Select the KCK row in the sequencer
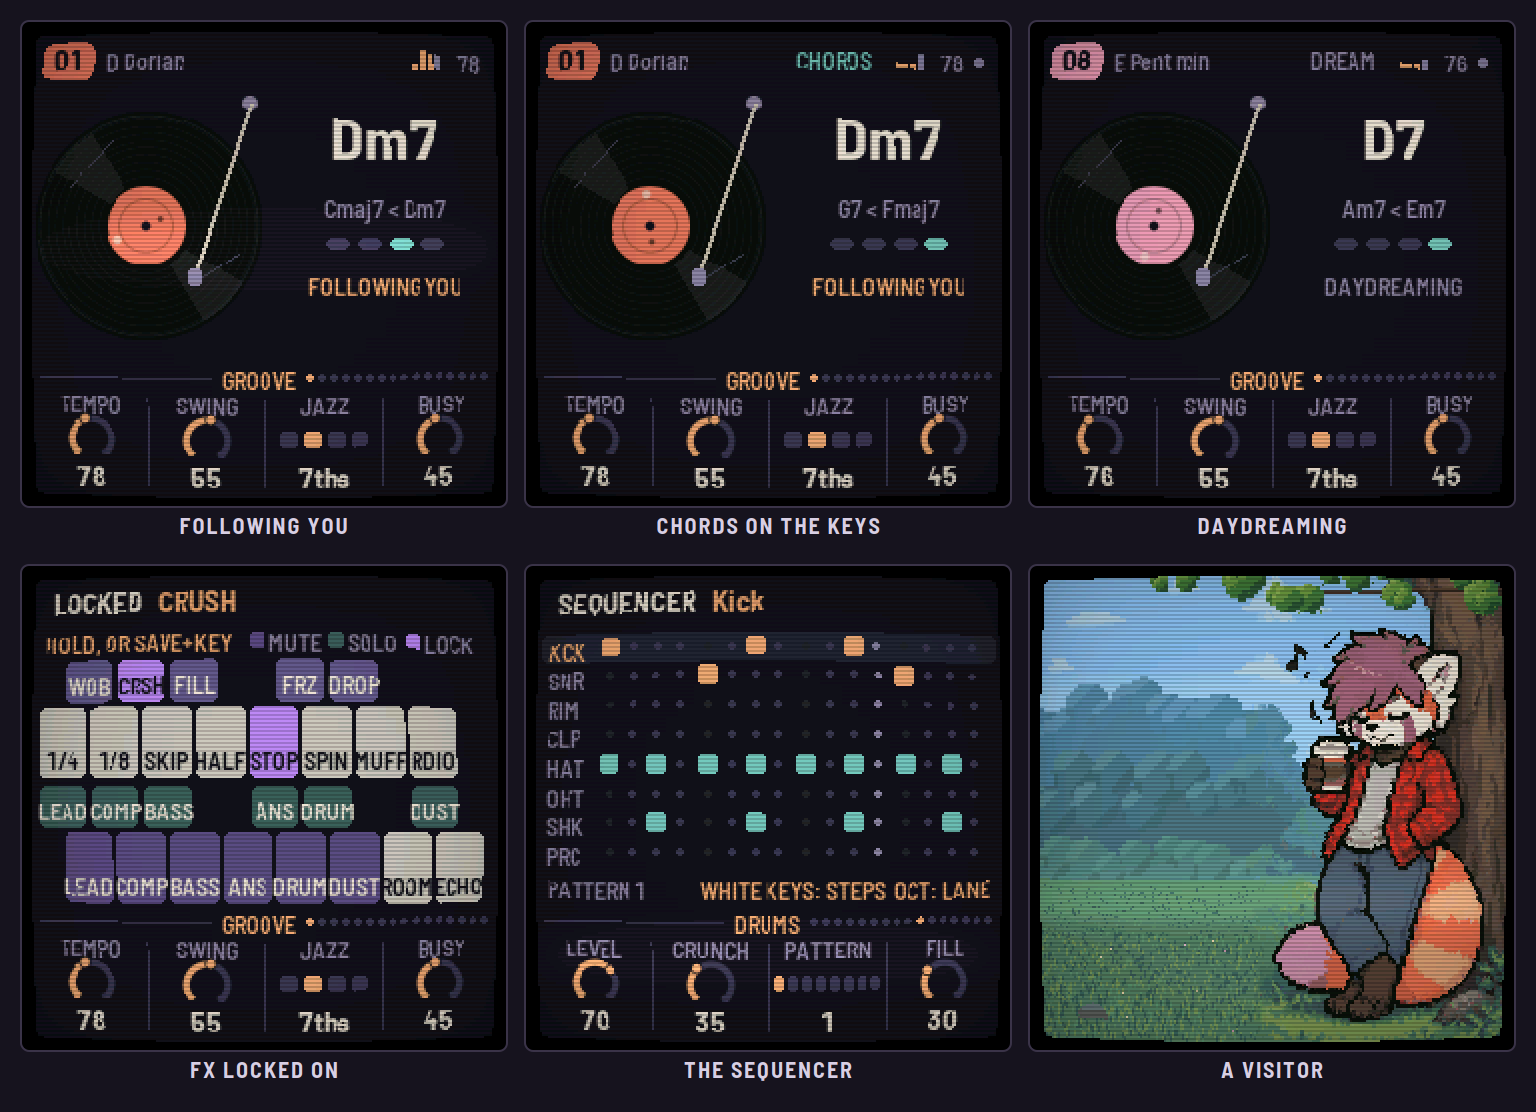This screenshot has width=1536, height=1112. 768,649
